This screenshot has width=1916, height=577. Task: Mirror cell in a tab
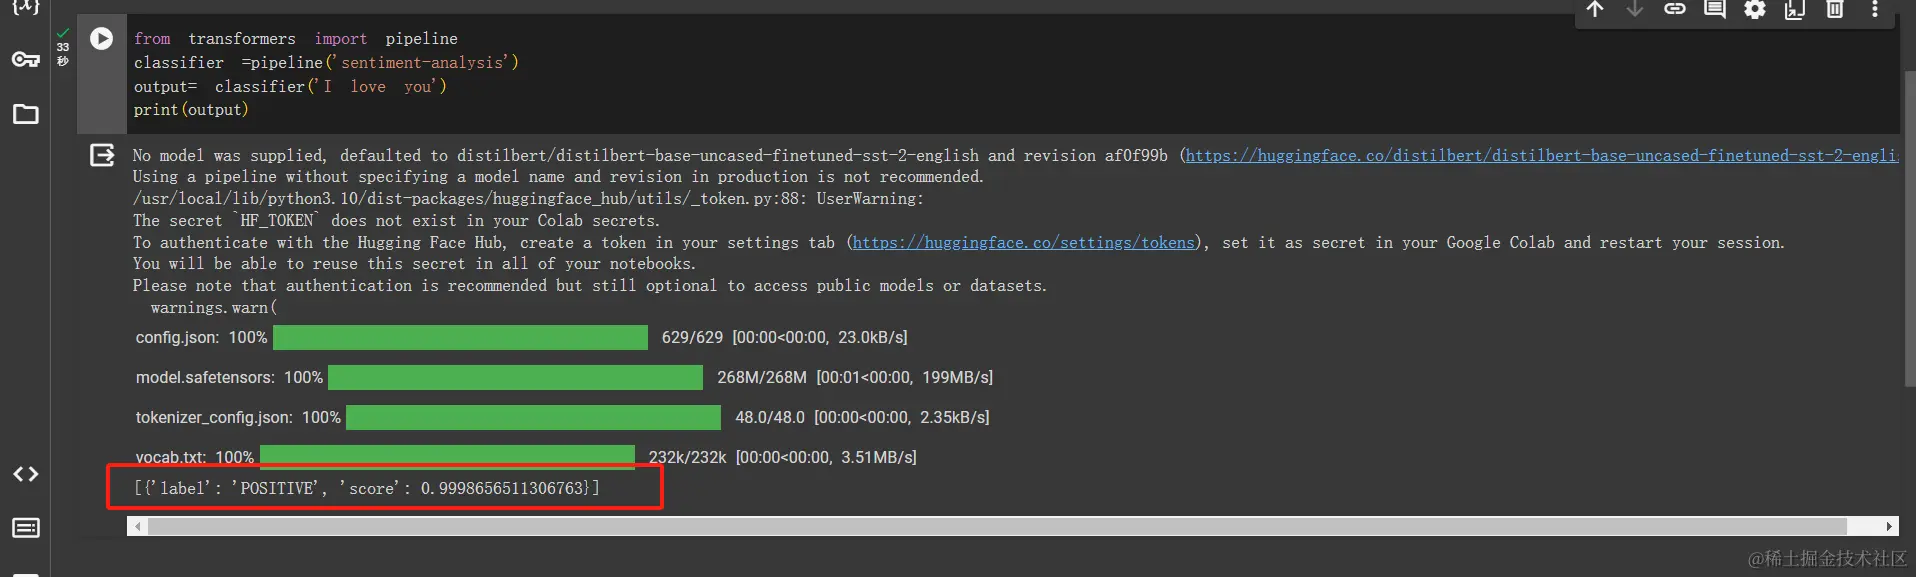(x=1795, y=10)
